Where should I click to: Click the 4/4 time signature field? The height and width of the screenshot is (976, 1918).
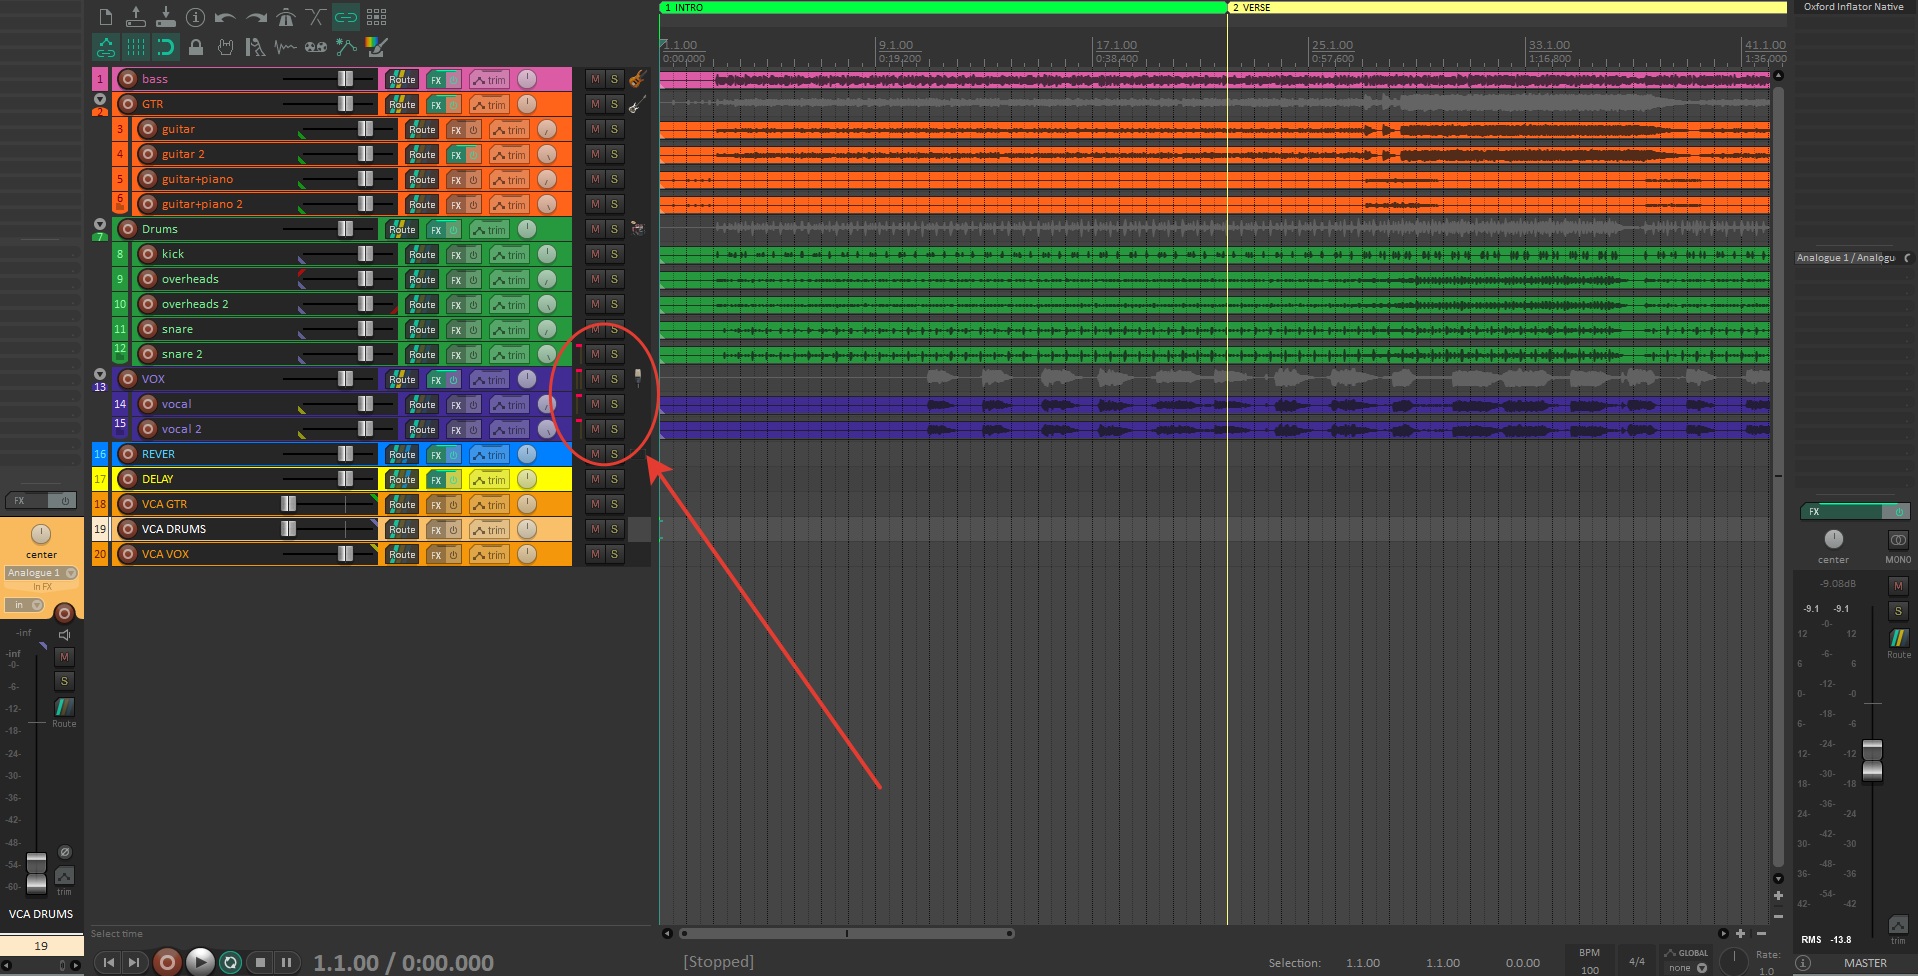1637,961
